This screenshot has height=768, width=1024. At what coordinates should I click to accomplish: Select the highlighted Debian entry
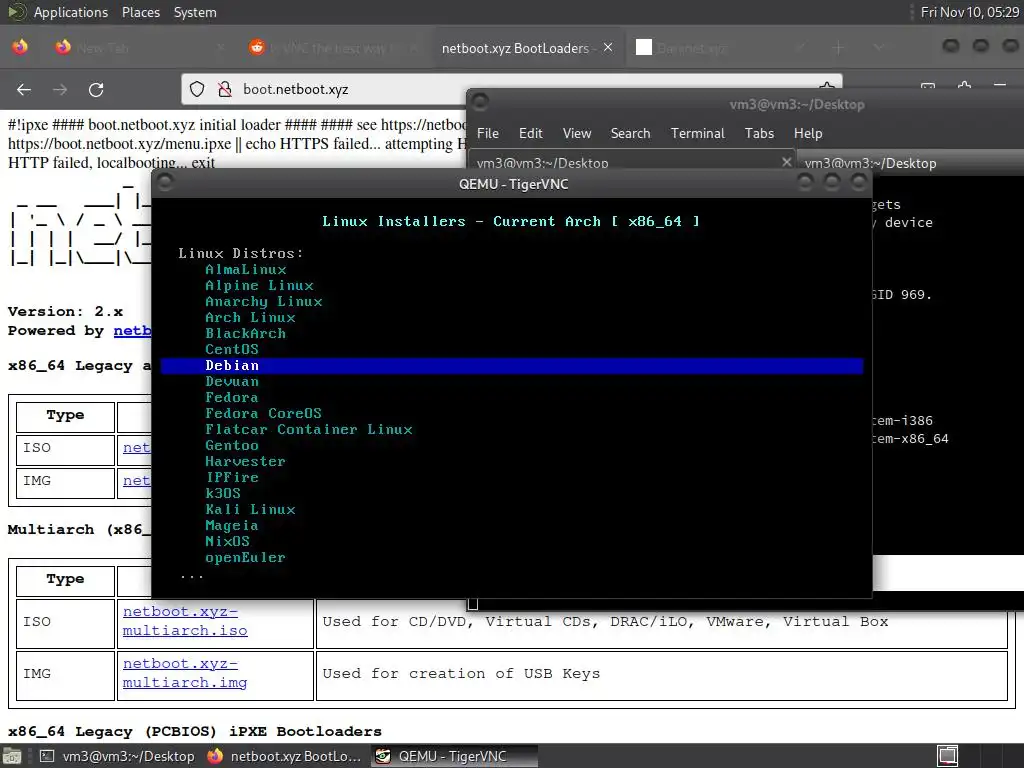click(x=512, y=366)
